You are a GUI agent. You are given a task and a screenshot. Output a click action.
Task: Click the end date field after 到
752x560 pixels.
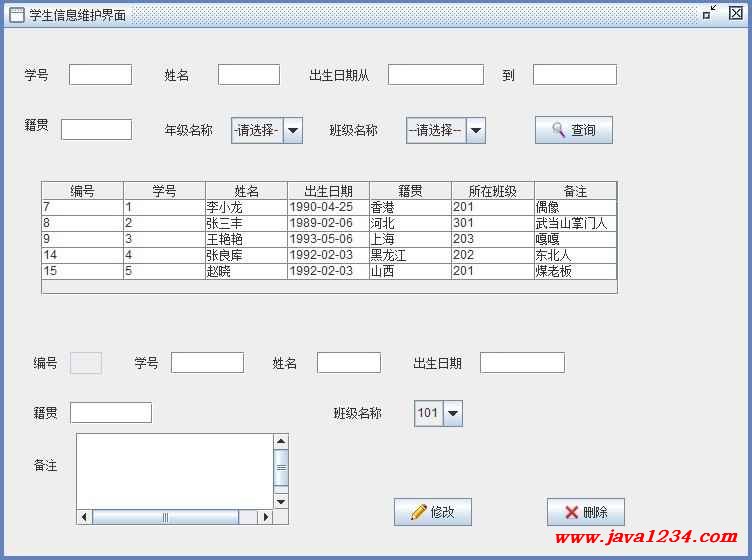pos(575,75)
